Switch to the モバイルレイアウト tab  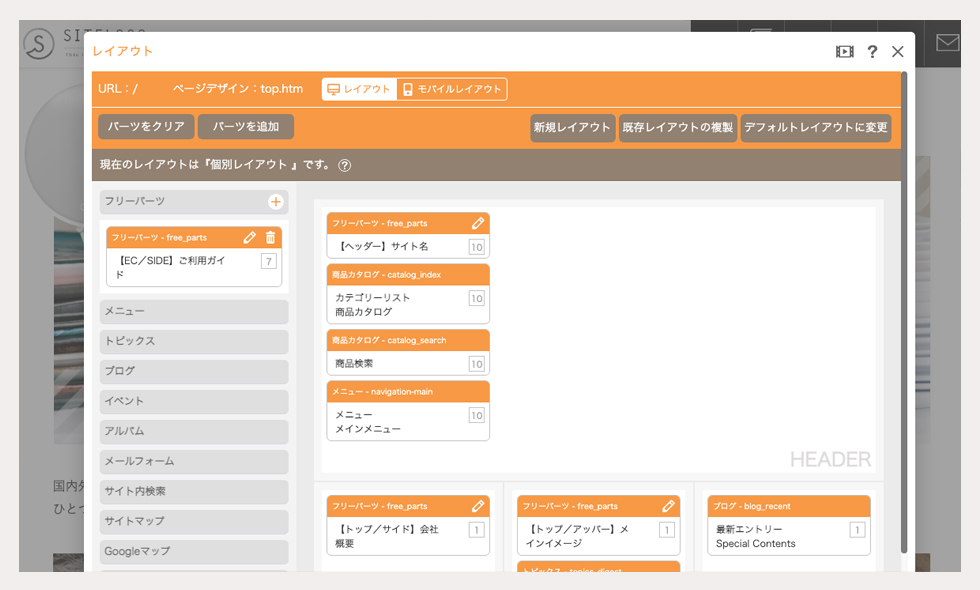coord(455,89)
